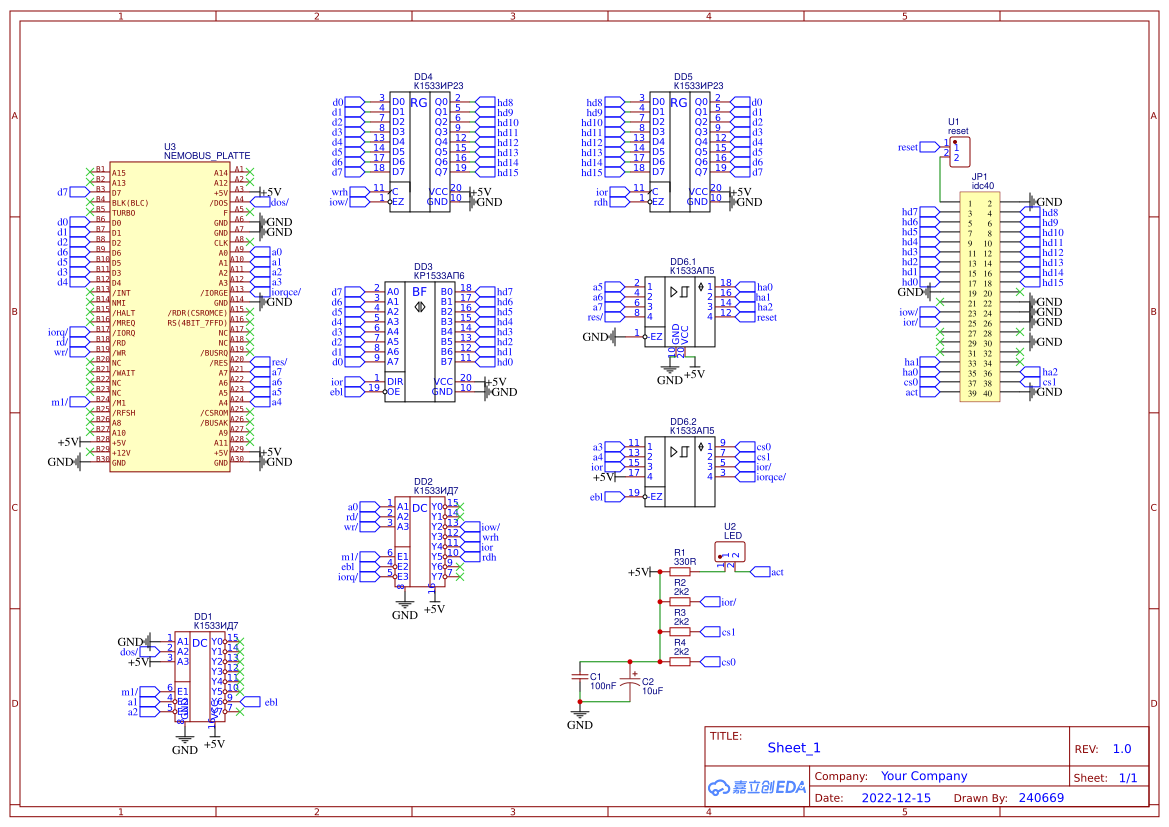1169x827 pixels.
Task: Select the REV 1.0 value
Action: (1122, 749)
